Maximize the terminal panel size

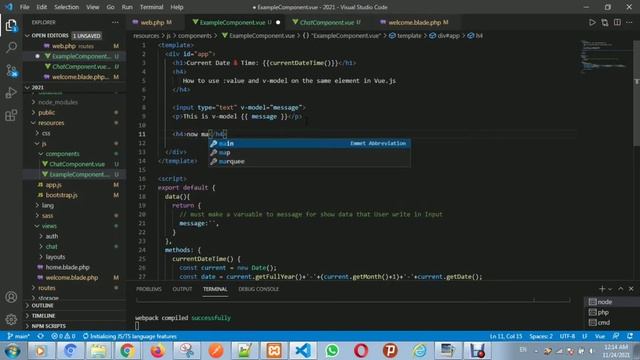(x=620, y=289)
